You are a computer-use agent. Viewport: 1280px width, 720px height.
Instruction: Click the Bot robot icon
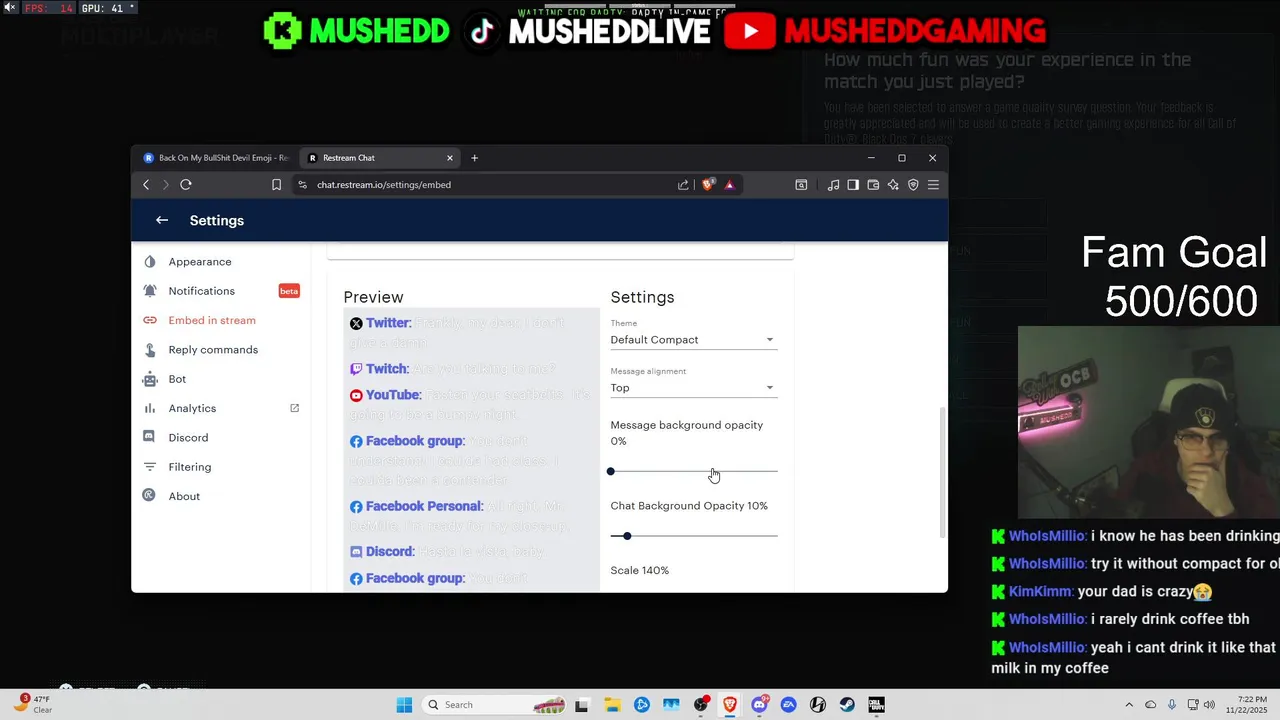tap(149, 379)
